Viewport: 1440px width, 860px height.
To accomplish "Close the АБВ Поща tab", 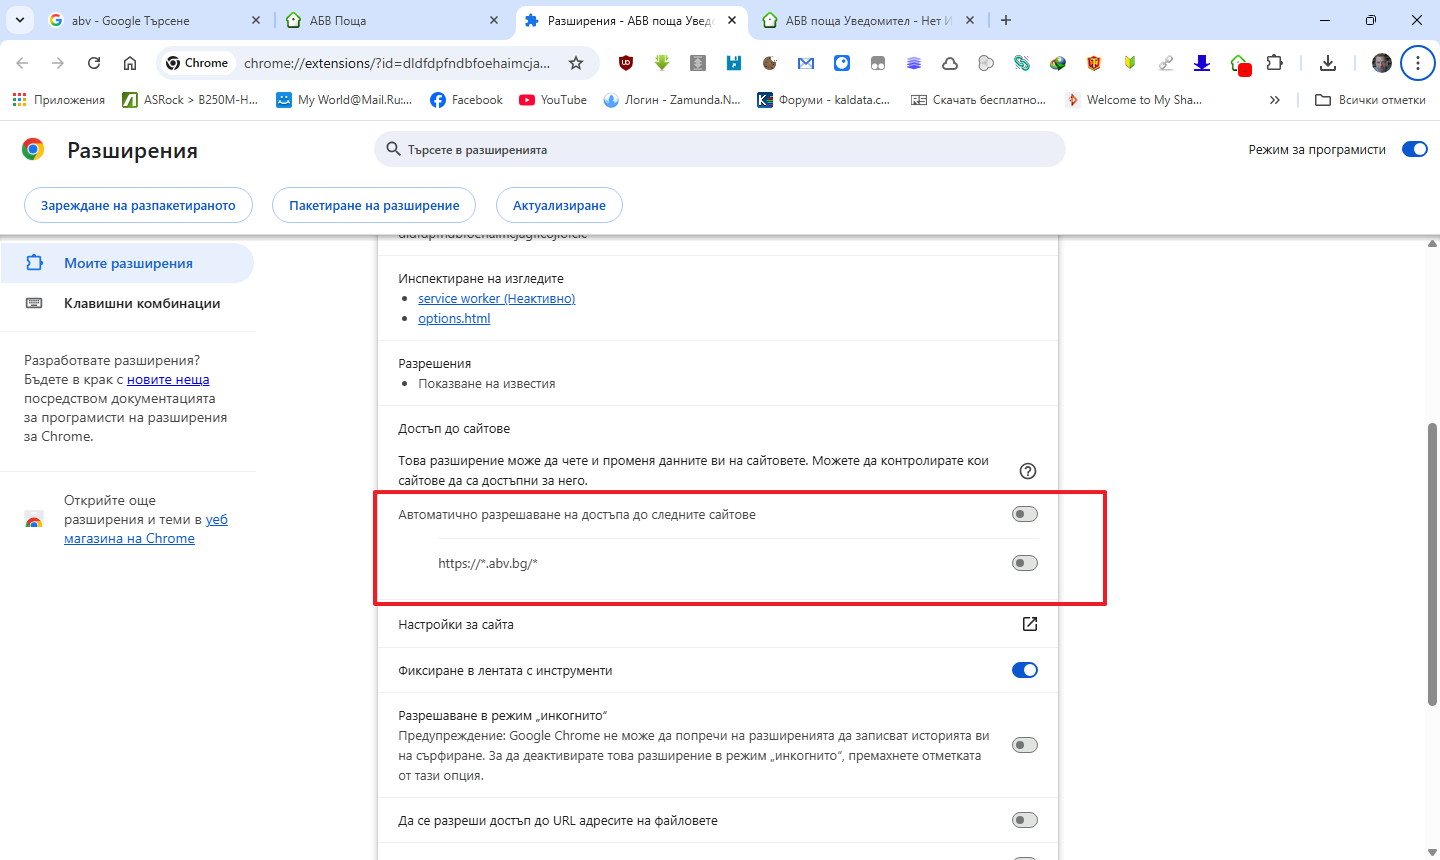I will 494,20.
